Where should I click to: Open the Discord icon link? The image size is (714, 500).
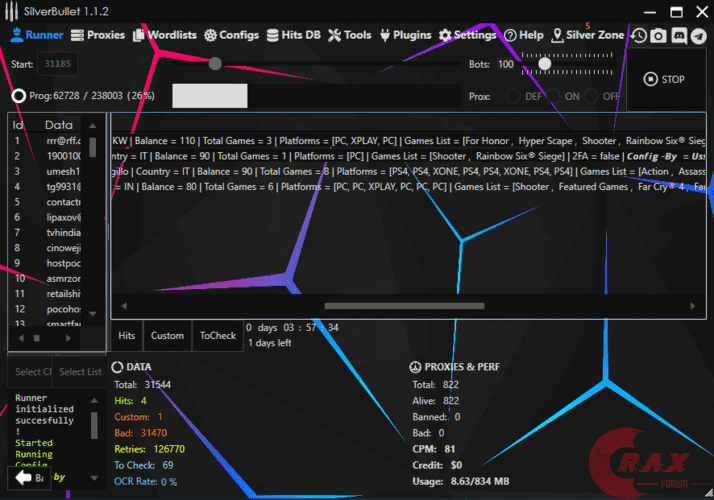tap(678, 36)
